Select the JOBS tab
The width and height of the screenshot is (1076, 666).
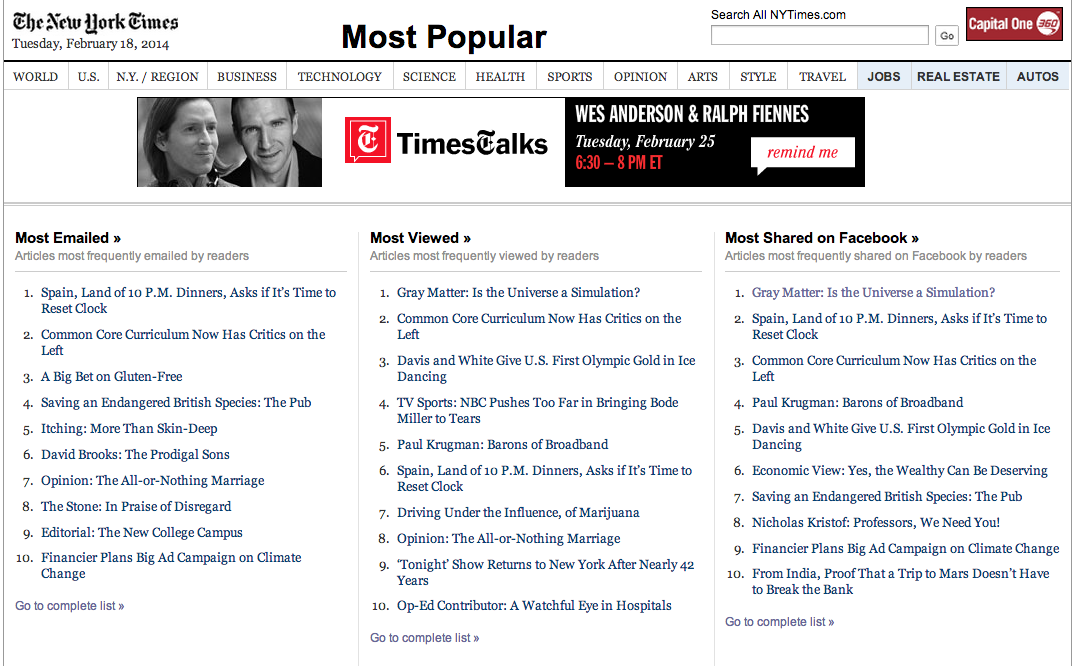click(x=884, y=76)
